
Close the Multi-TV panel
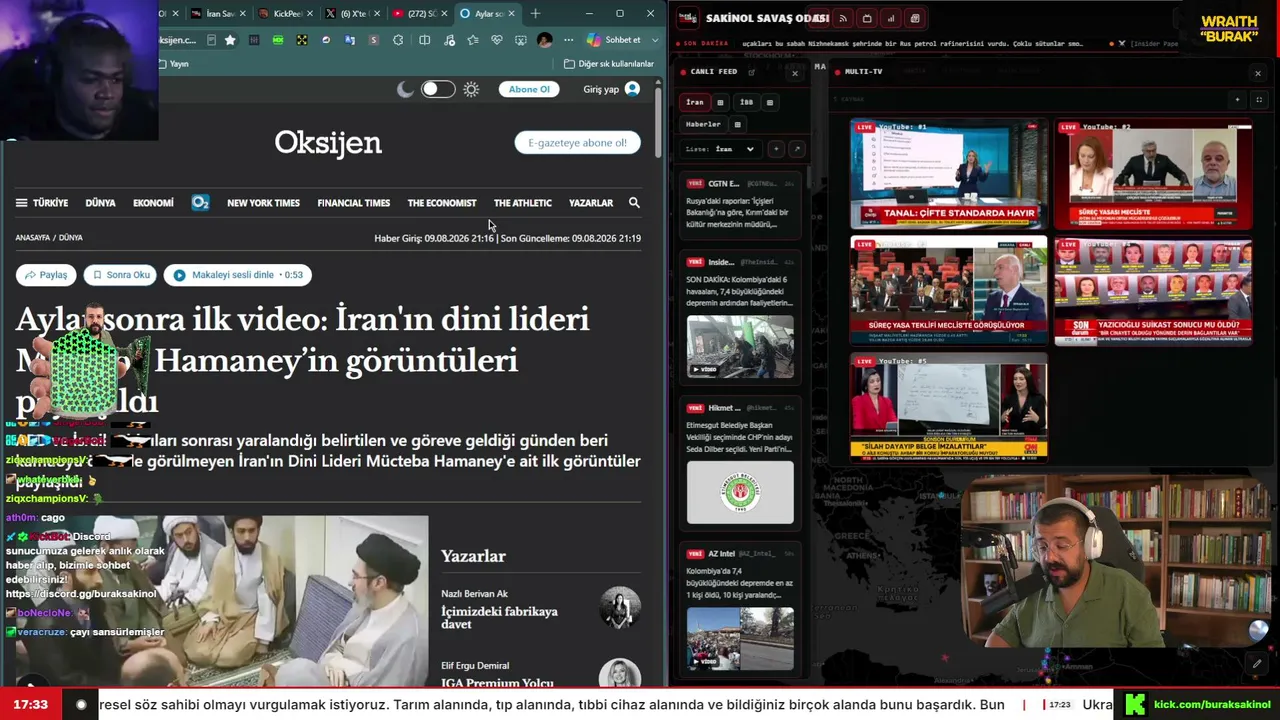[x=1258, y=73]
